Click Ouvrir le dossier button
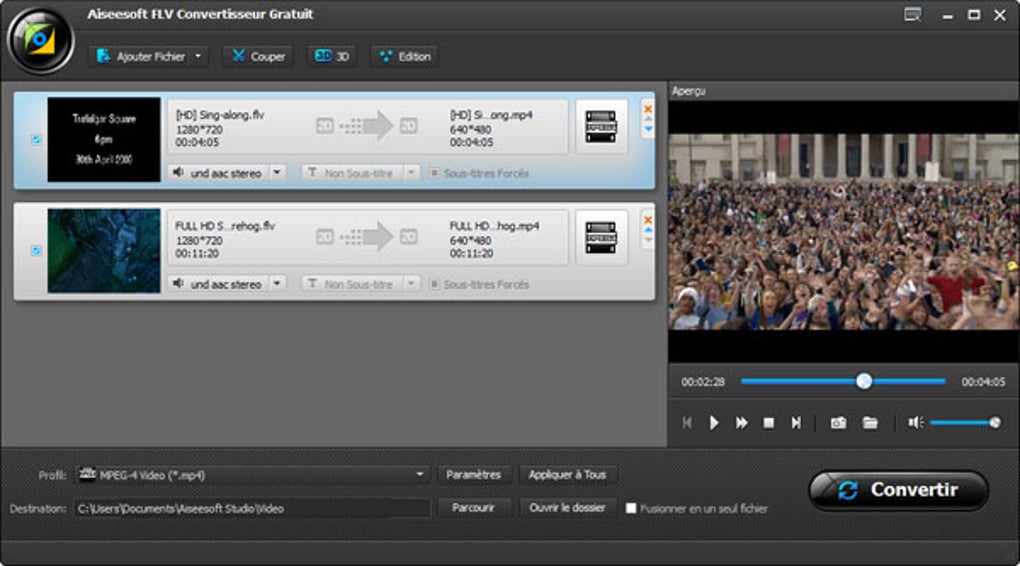The height and width of the screenshot is (566, 1020). pos(567,508)
